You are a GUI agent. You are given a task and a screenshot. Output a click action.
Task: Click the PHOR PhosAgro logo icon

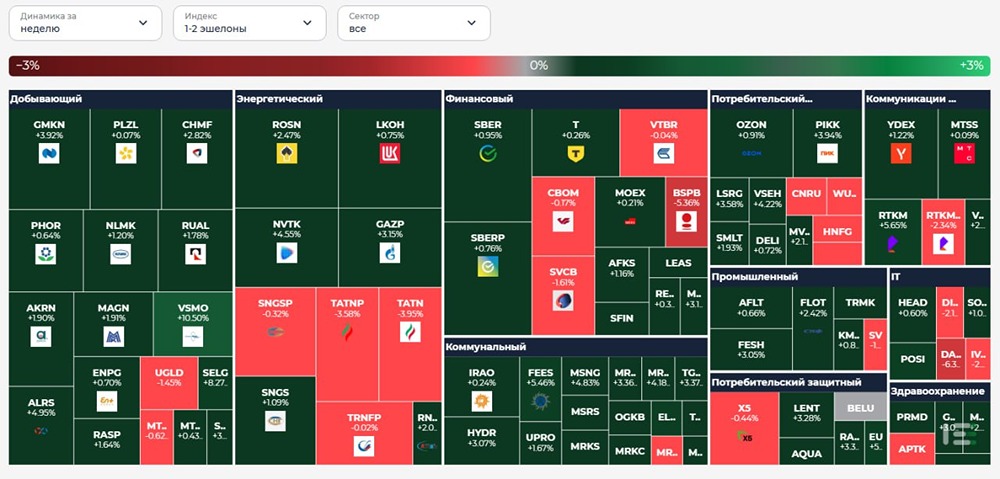point(45,254)
